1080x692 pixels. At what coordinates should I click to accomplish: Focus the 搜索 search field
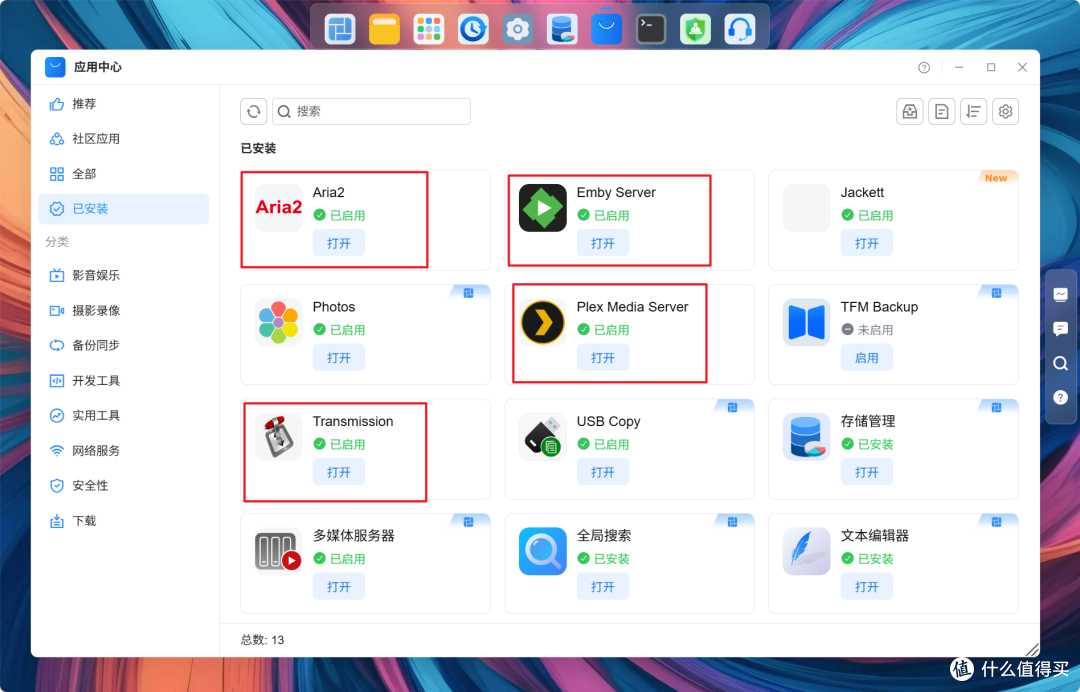coord(371,112)
